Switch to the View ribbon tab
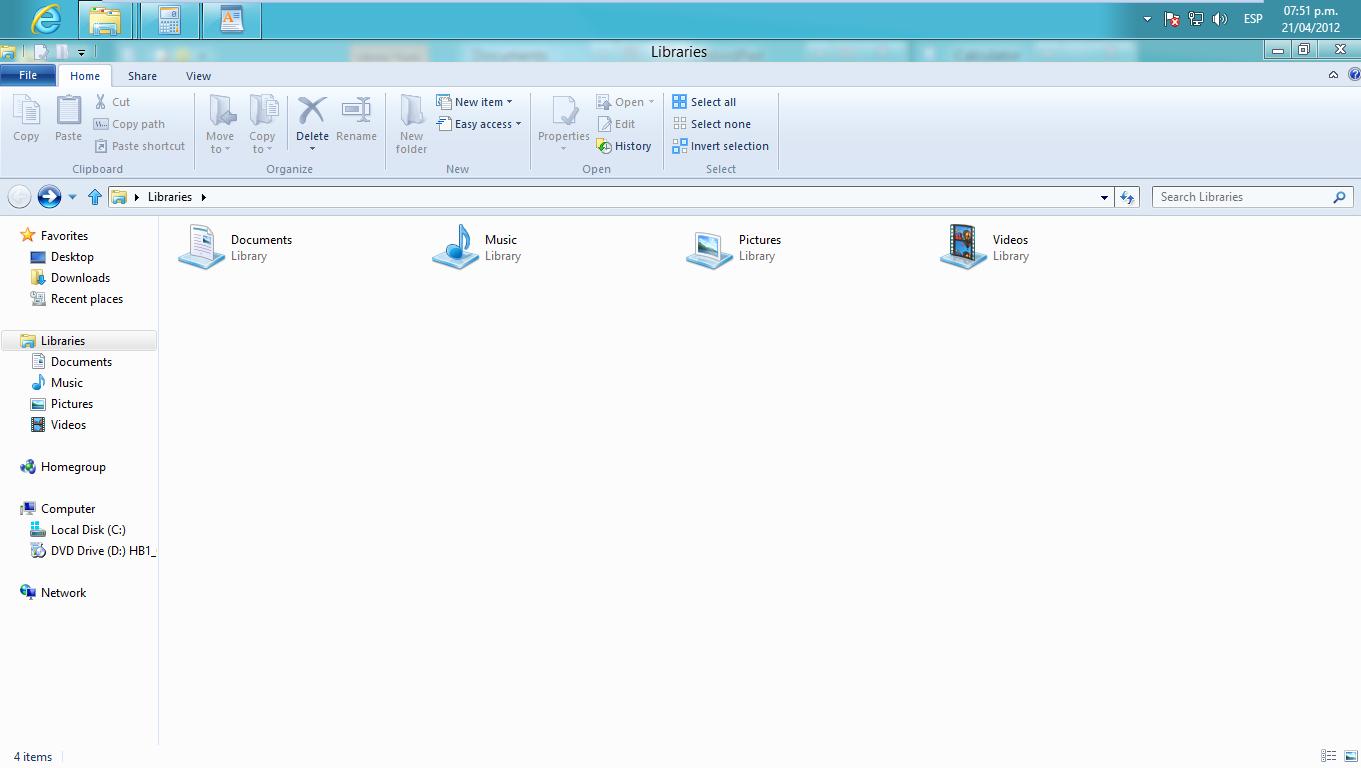This screenshot has height=768, width=1361. [x=198, y=76]
